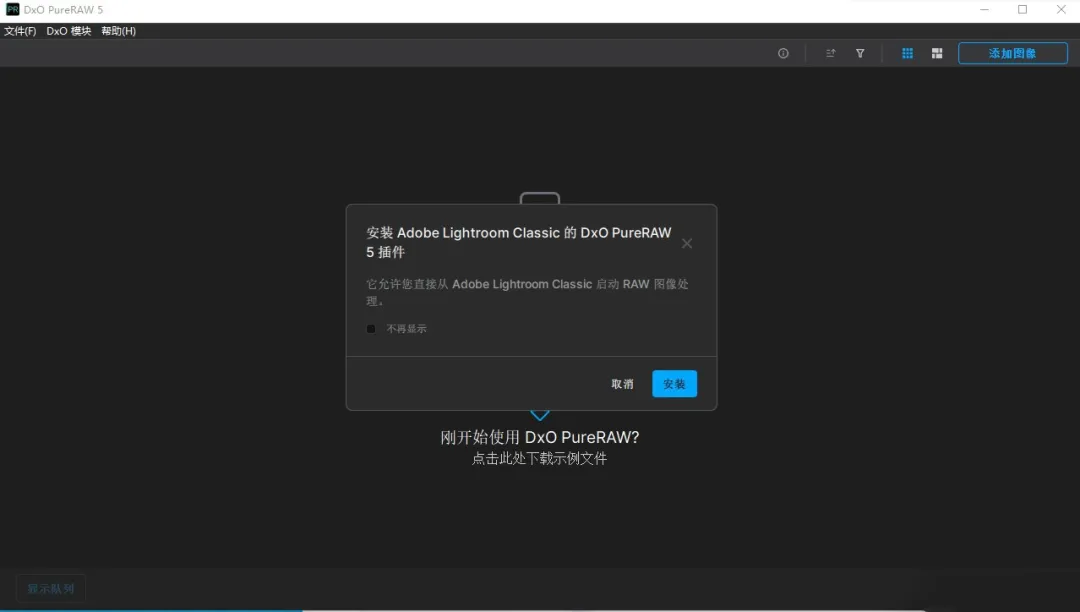Switch to large mosaic thumbnail view
The height and width of the screenshot is (612, 1080).
click(x=937, y=53)
